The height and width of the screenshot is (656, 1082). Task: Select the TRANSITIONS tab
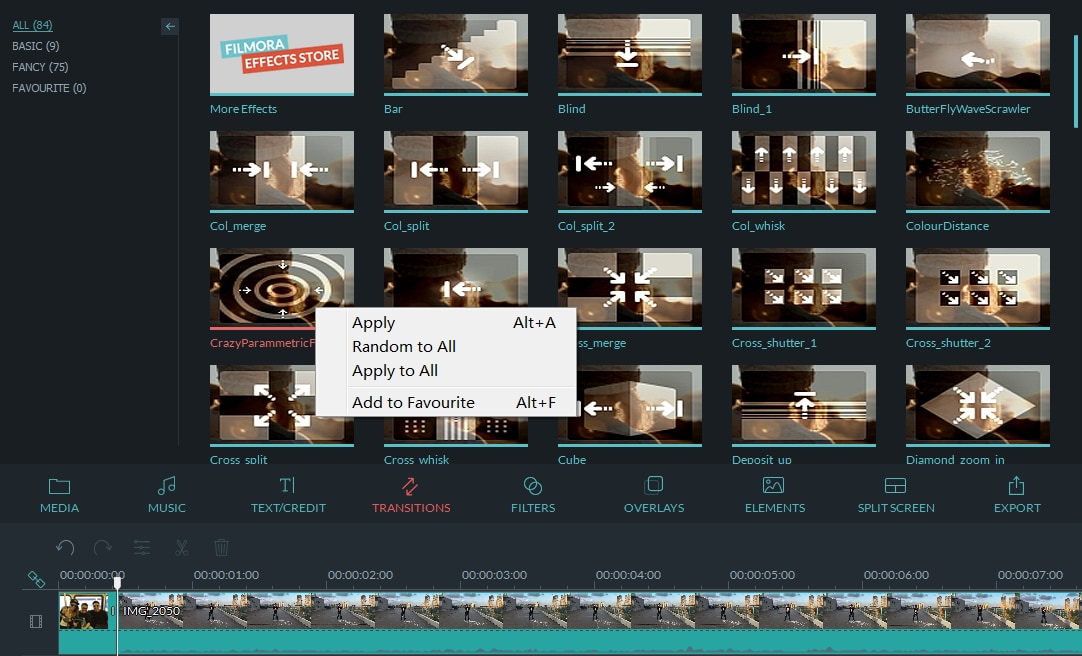pos(411,495)
